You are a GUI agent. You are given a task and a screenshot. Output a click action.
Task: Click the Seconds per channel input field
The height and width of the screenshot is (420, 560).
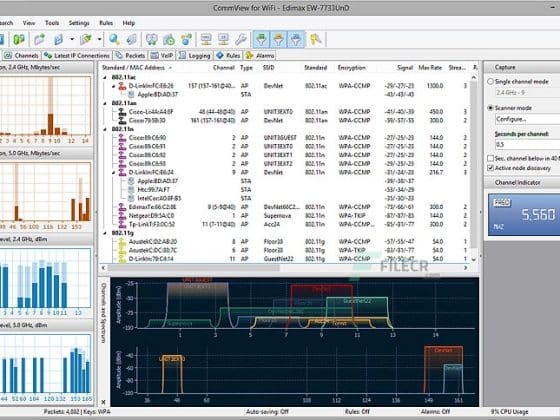(x=528, y=145)
